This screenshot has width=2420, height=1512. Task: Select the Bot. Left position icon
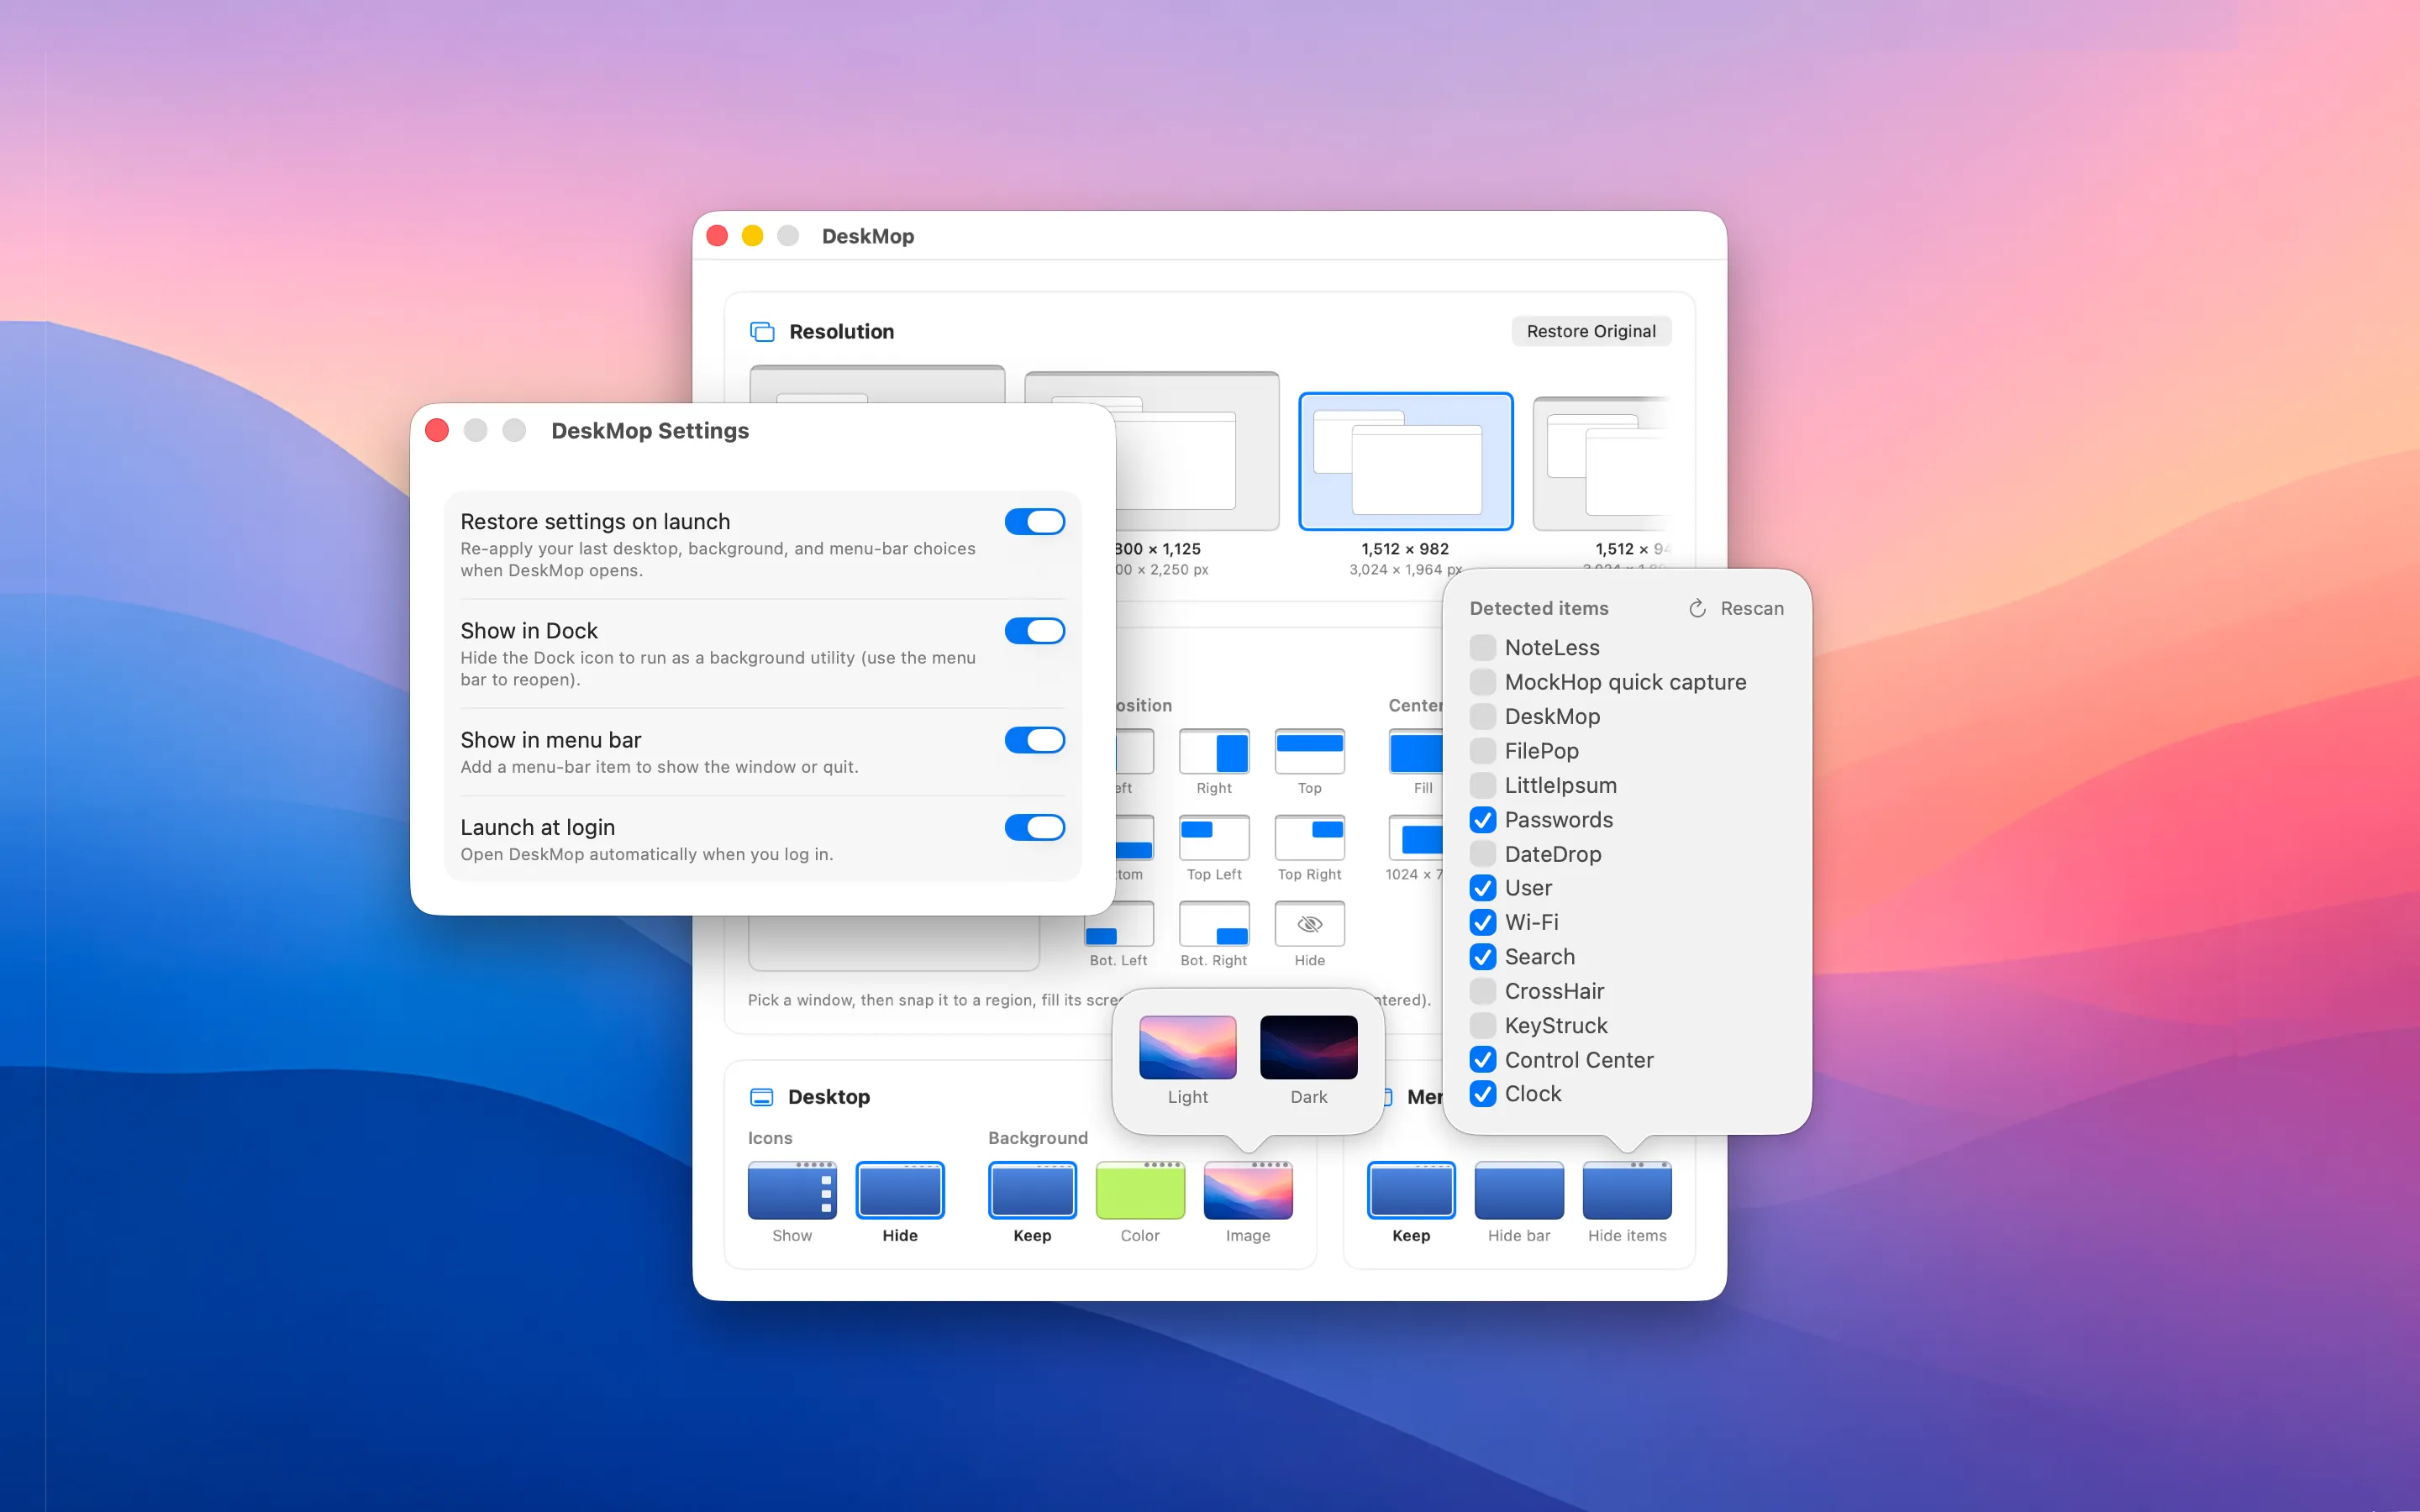(1119, 923)
